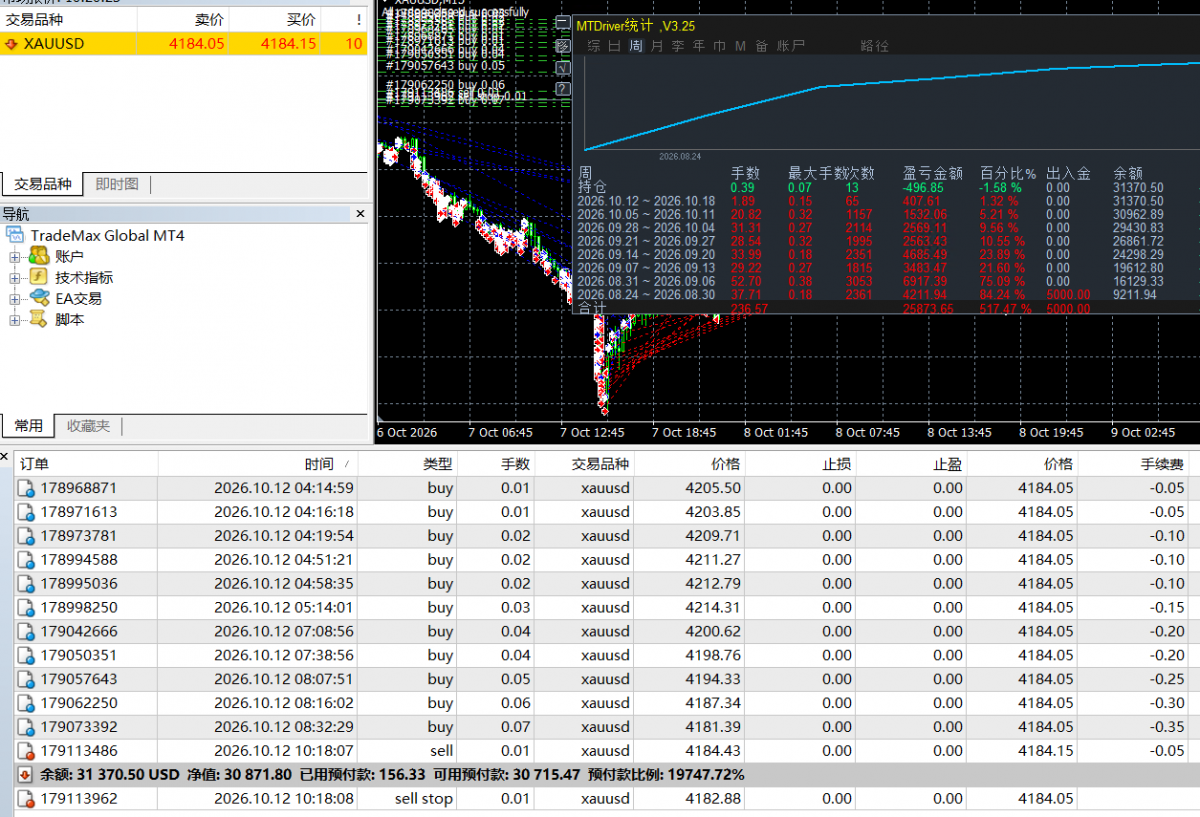Screen dimensions: 1200x817
Task: Close the 导航 navigator panel
Action: pos(361,214)
